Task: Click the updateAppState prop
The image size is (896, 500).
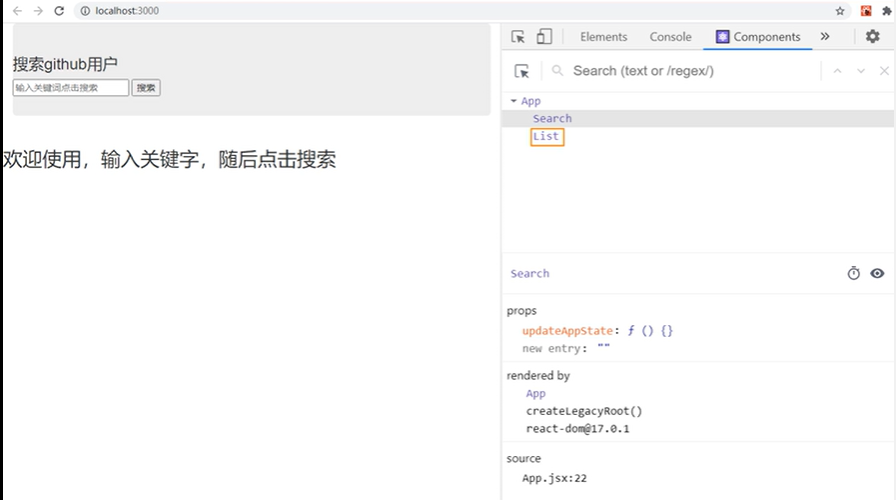Action: [x=567, y=331]
